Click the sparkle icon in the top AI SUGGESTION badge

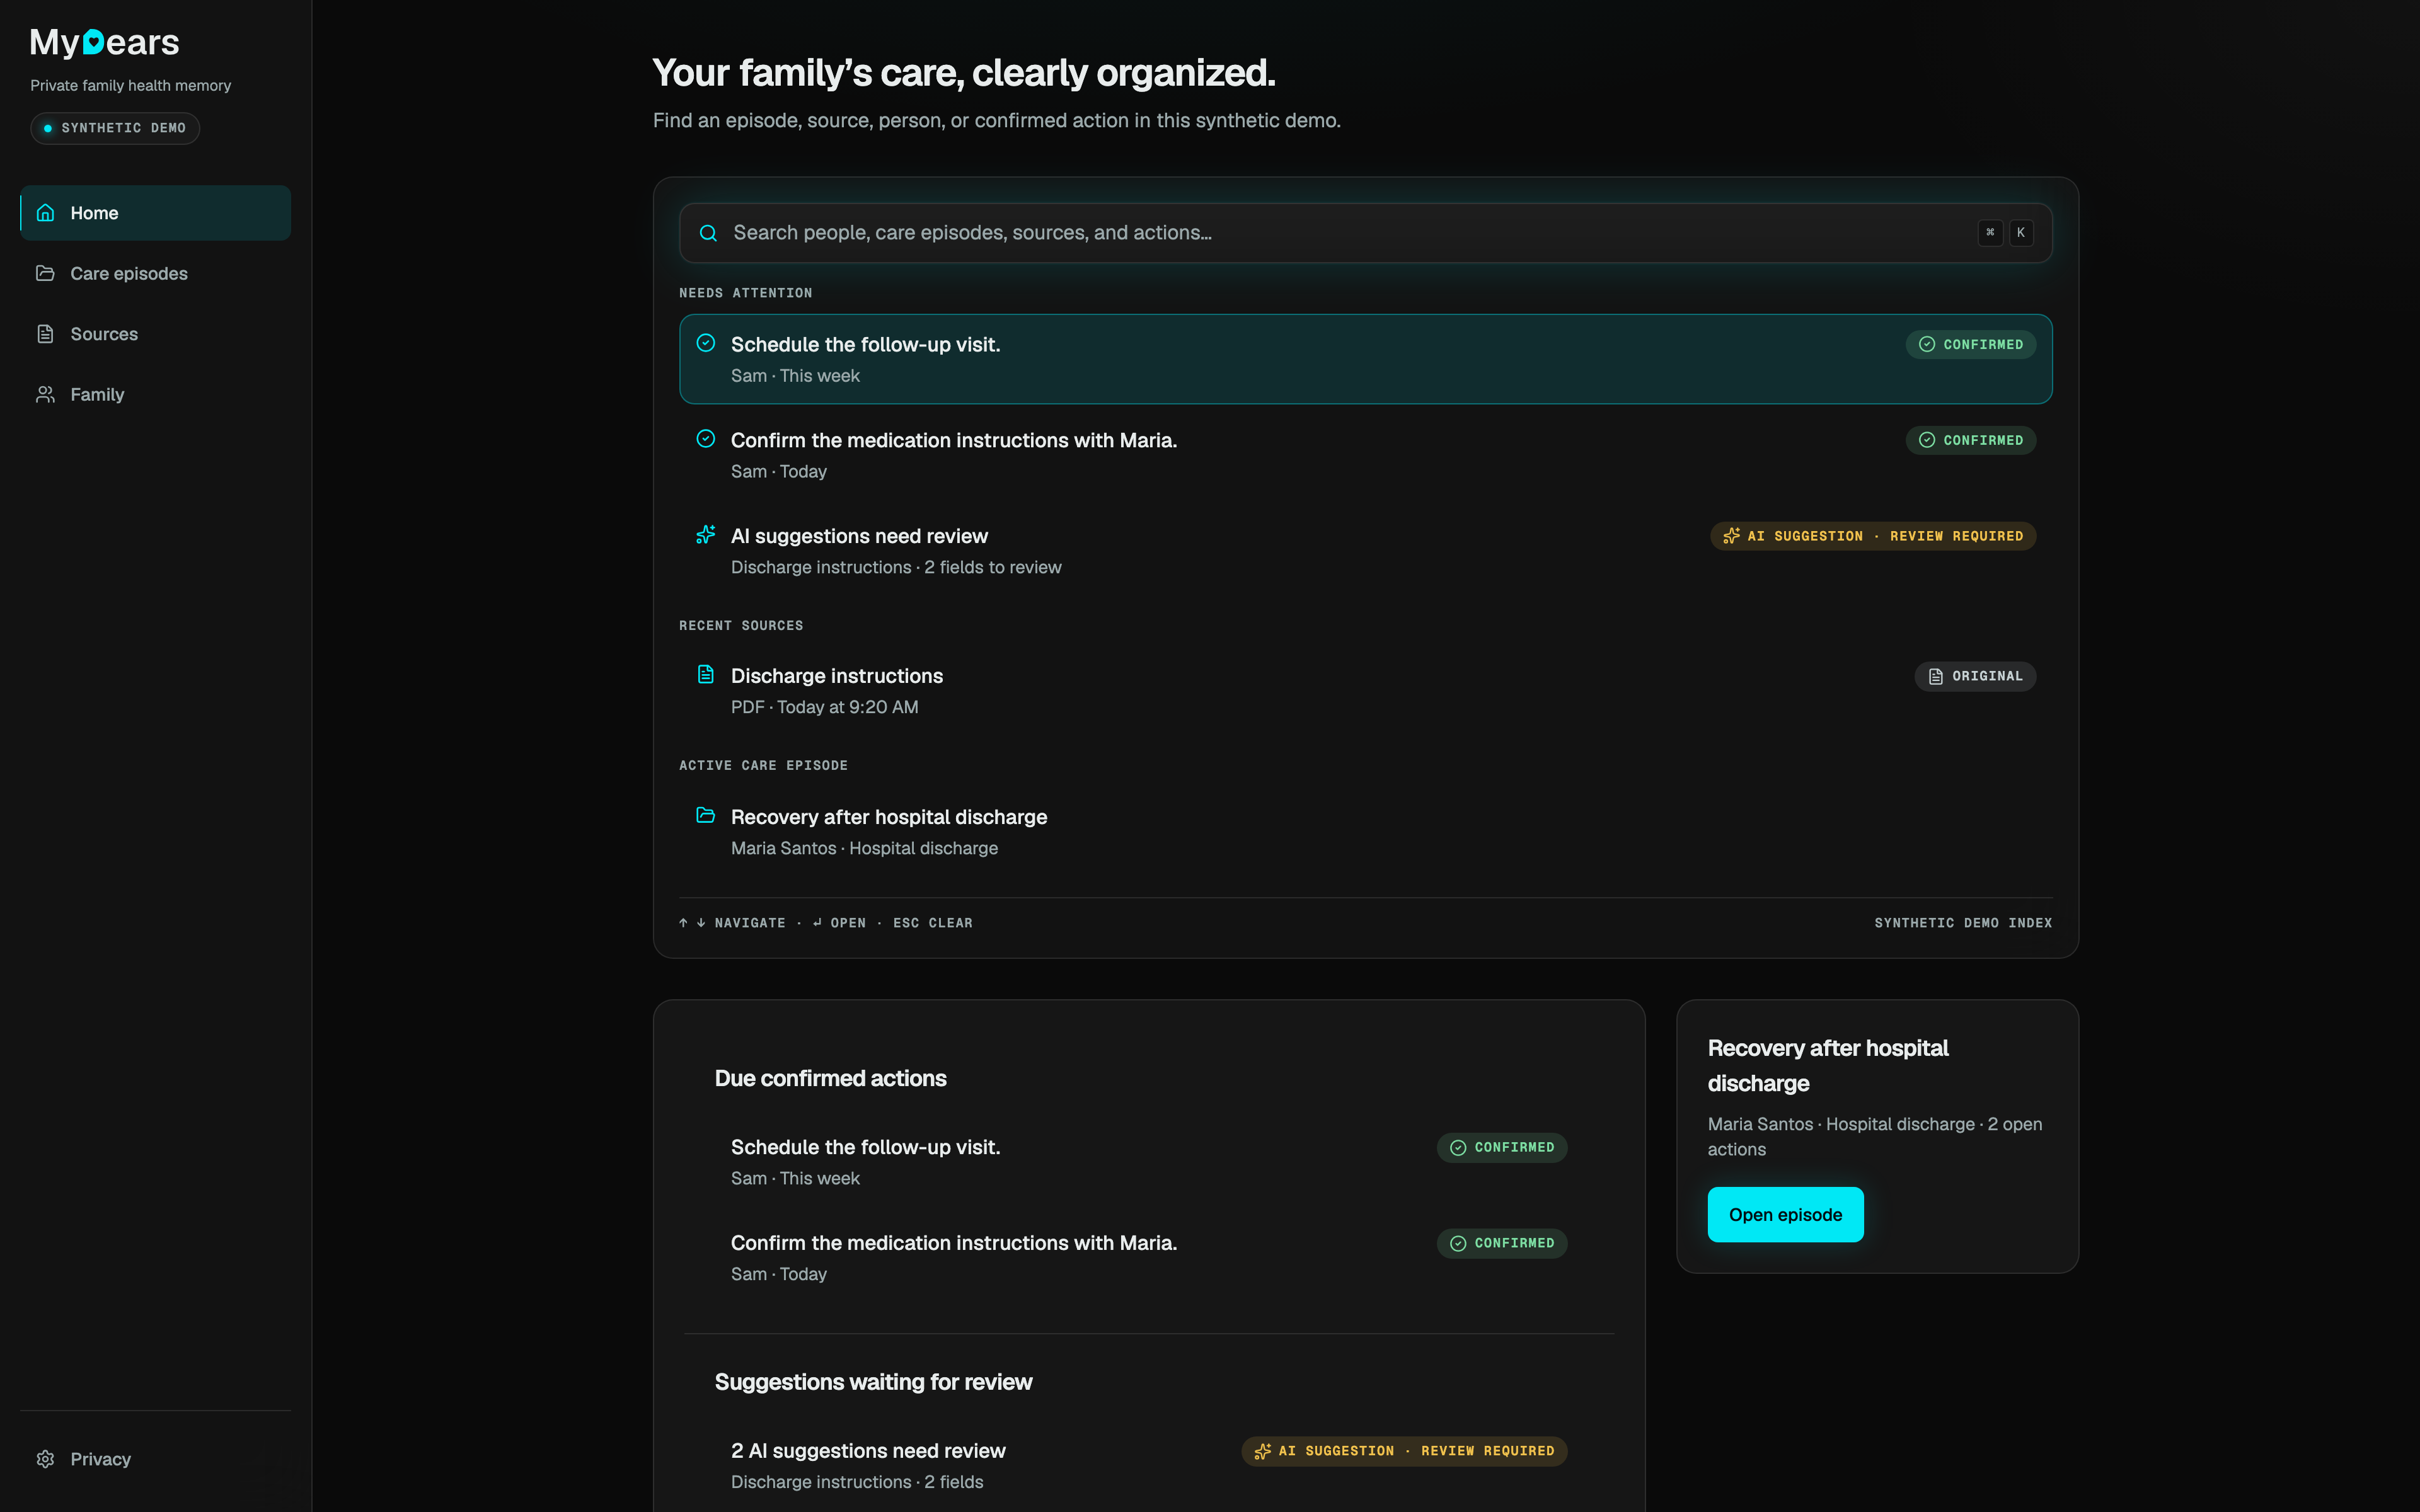pos(1732,536)
